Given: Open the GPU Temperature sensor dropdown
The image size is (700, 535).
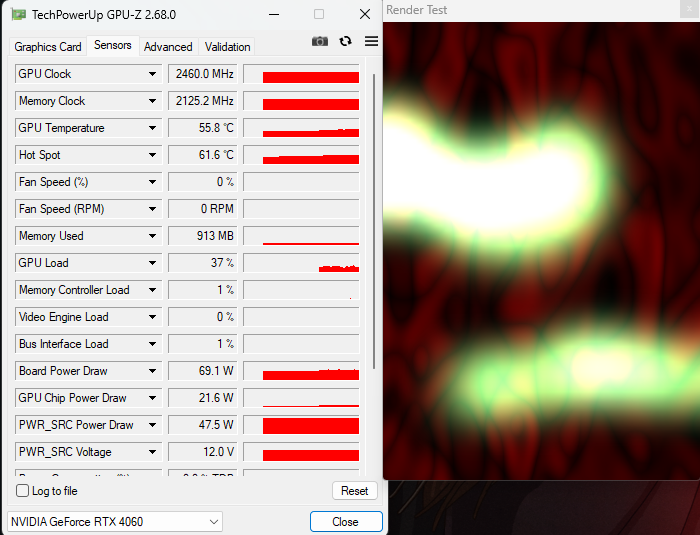Looking at the screenshot, I should [x=153, y=128].
